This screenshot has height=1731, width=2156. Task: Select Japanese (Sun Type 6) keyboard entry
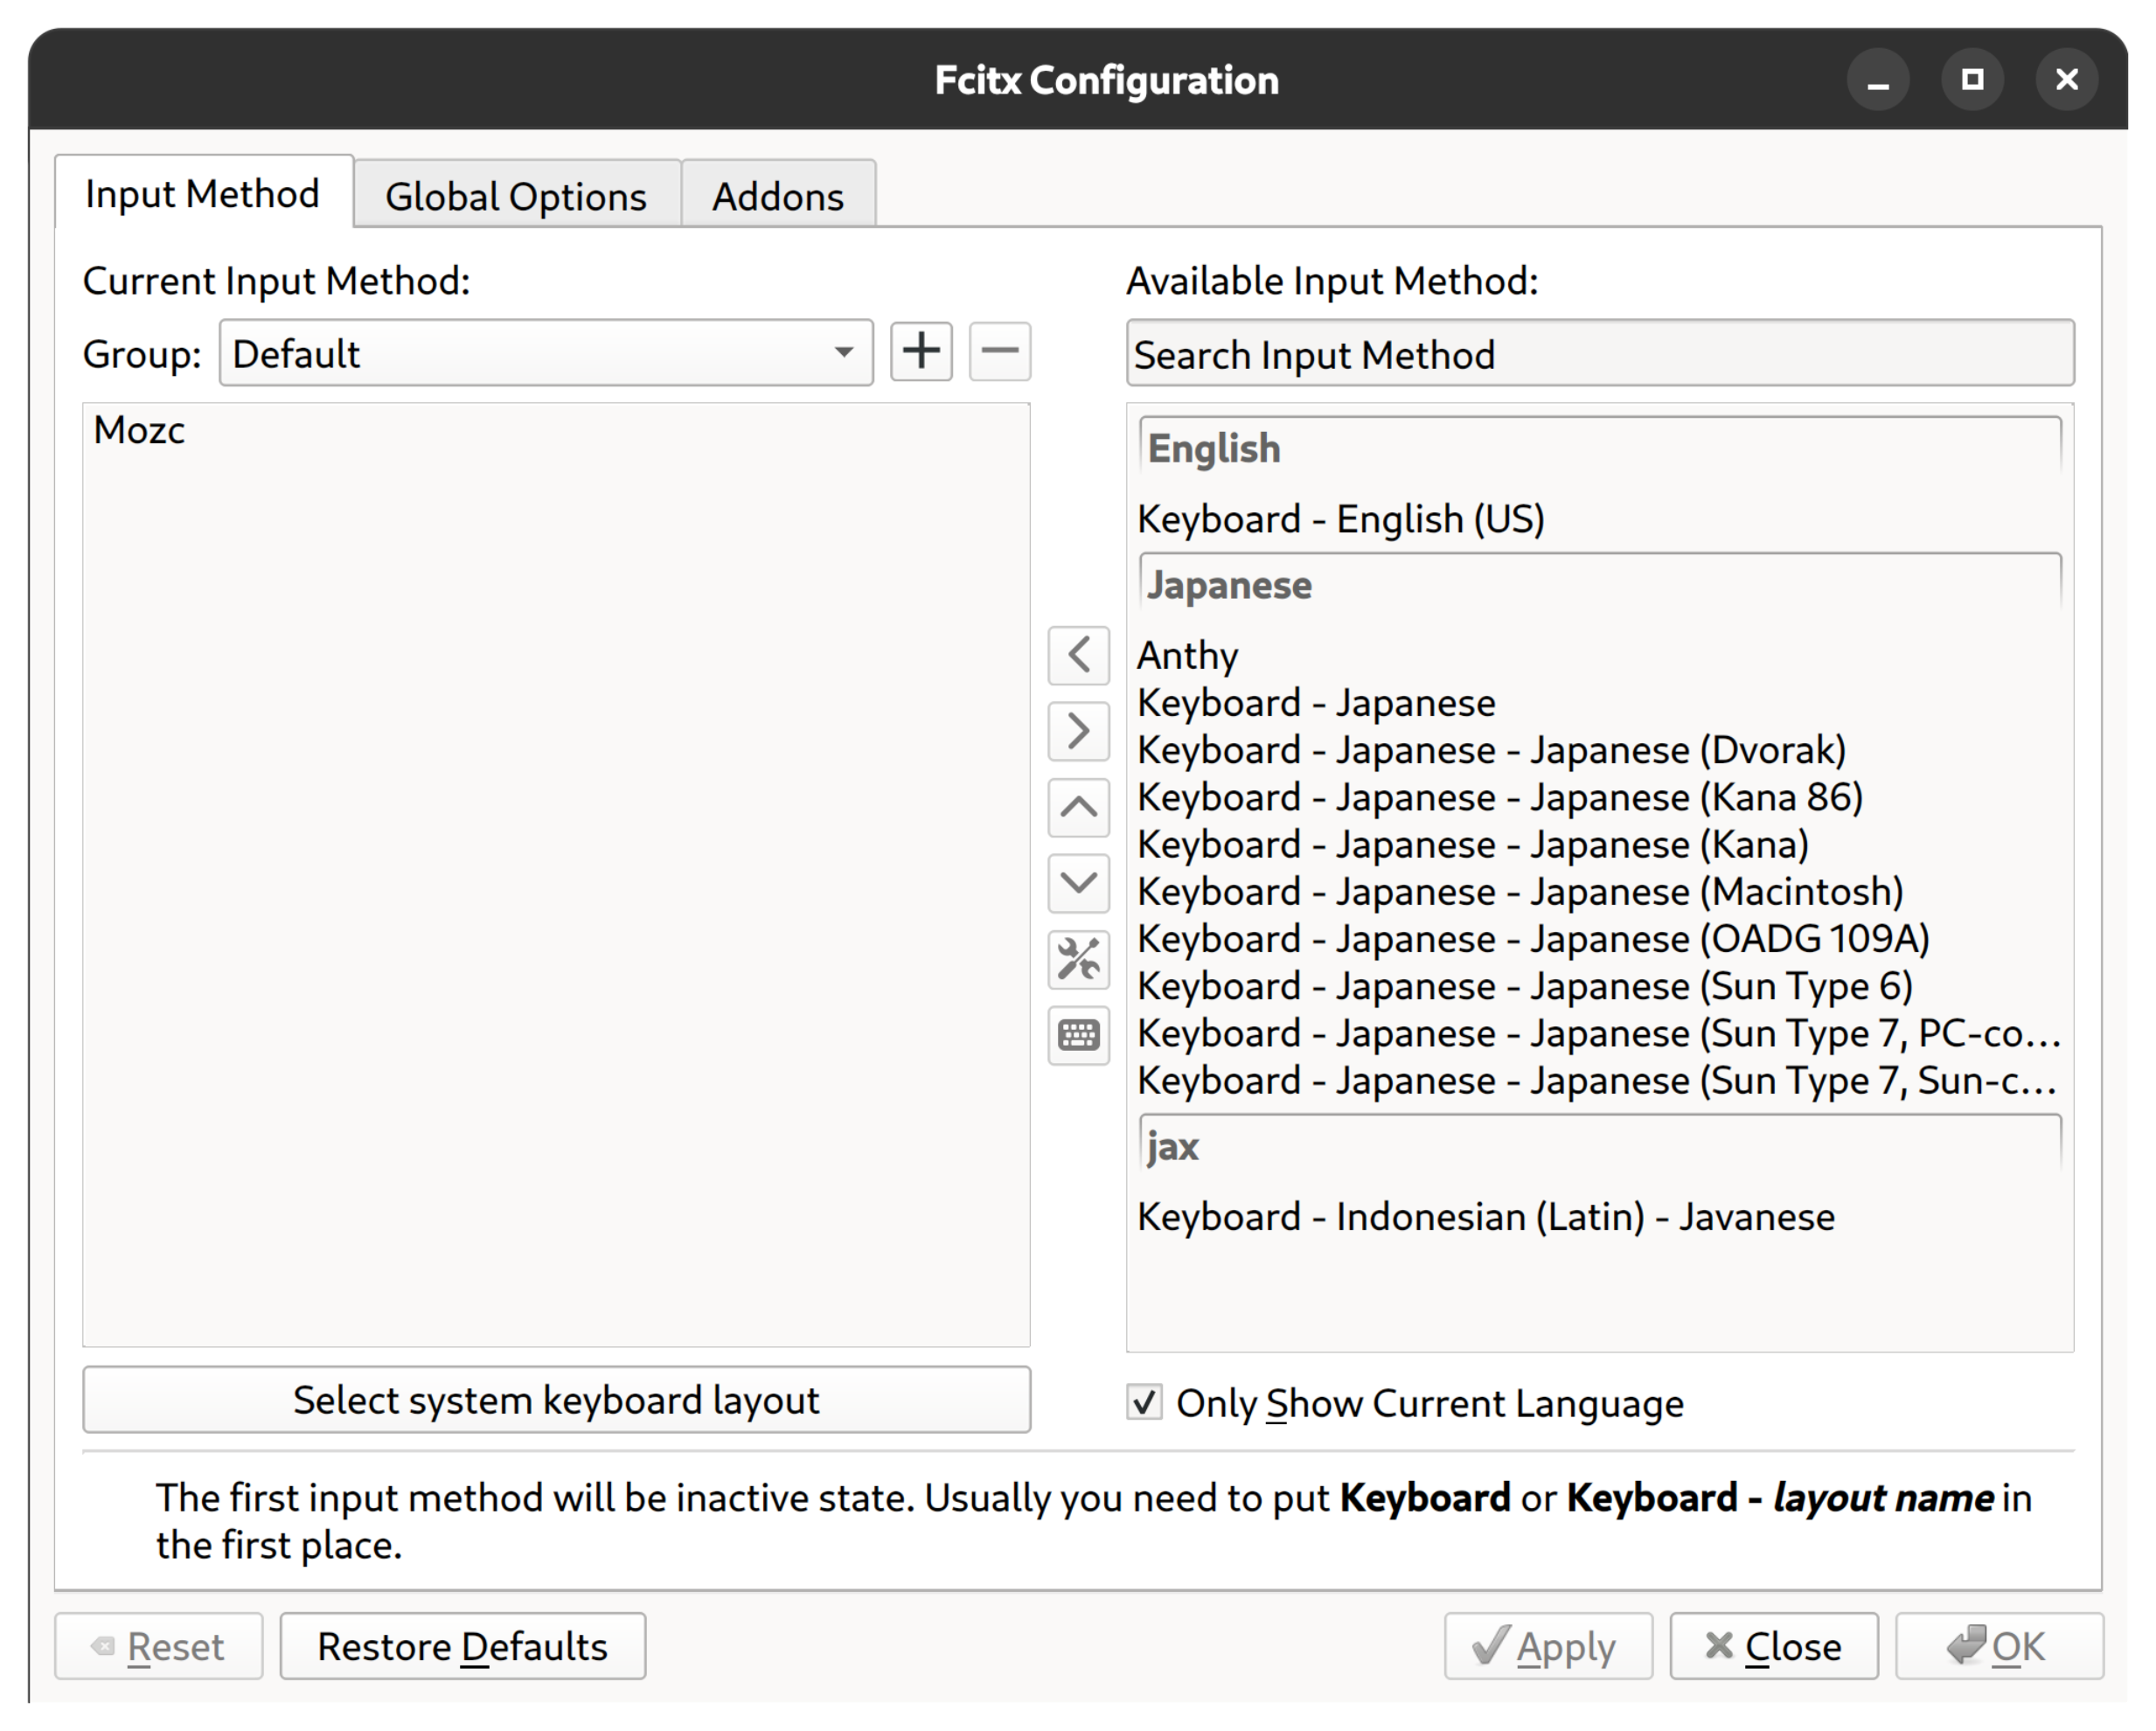click(1600, 986)
